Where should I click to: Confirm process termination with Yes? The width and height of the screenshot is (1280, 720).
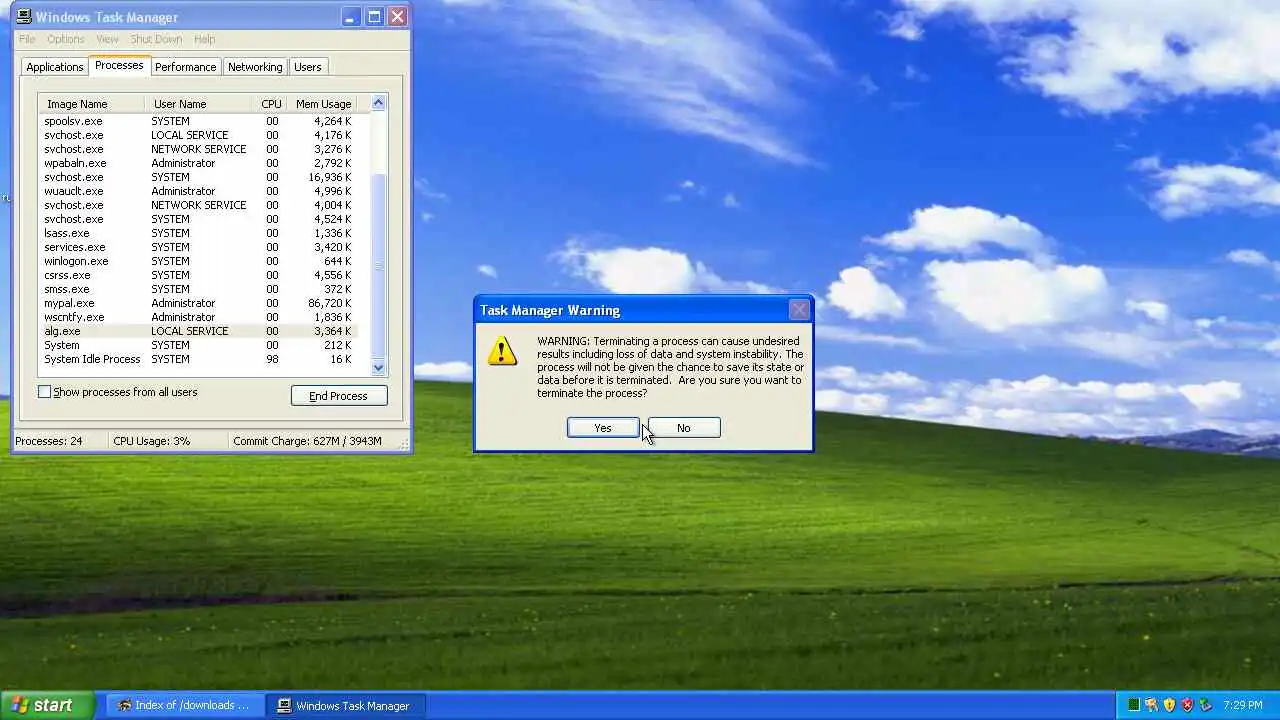point(603,428)
